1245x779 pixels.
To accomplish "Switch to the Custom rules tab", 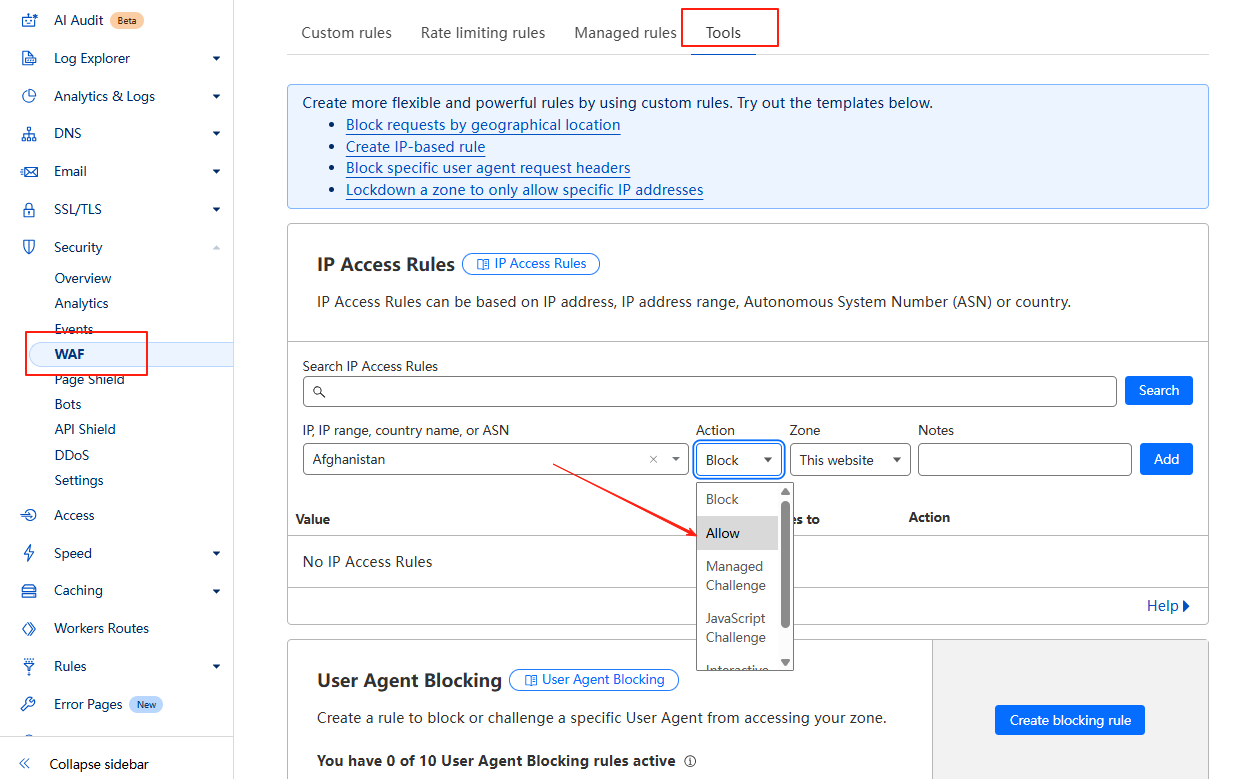I will click(x=346, y=32).
